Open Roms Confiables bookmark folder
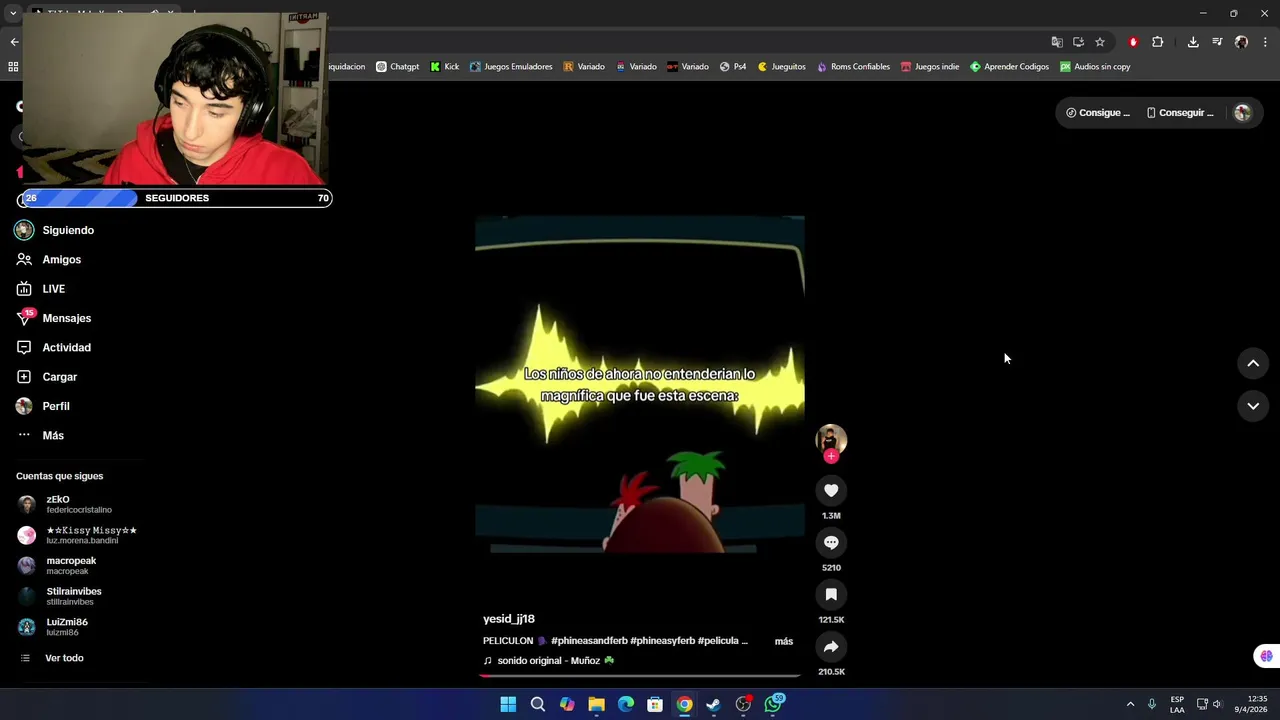Viewport: 1280px width, 720px height. 853,67
